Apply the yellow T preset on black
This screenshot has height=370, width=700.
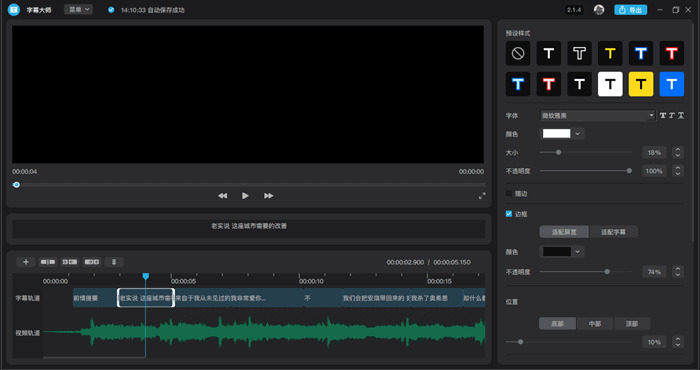[x=610, y=53]
